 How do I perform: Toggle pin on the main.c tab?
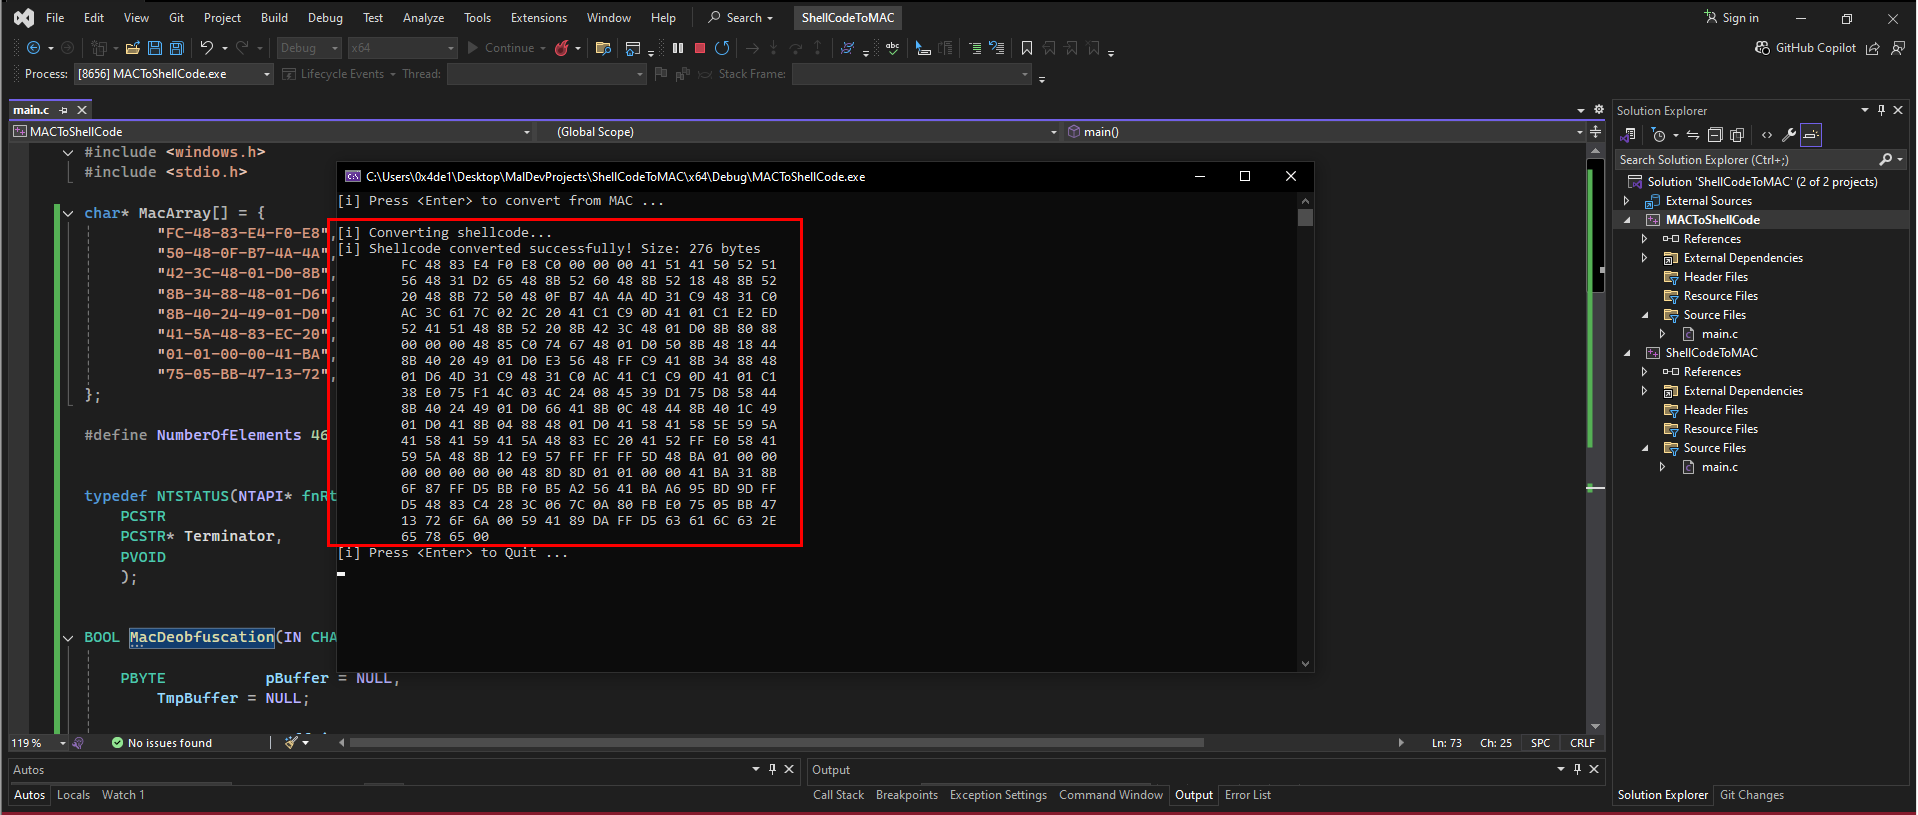point(63,110)
